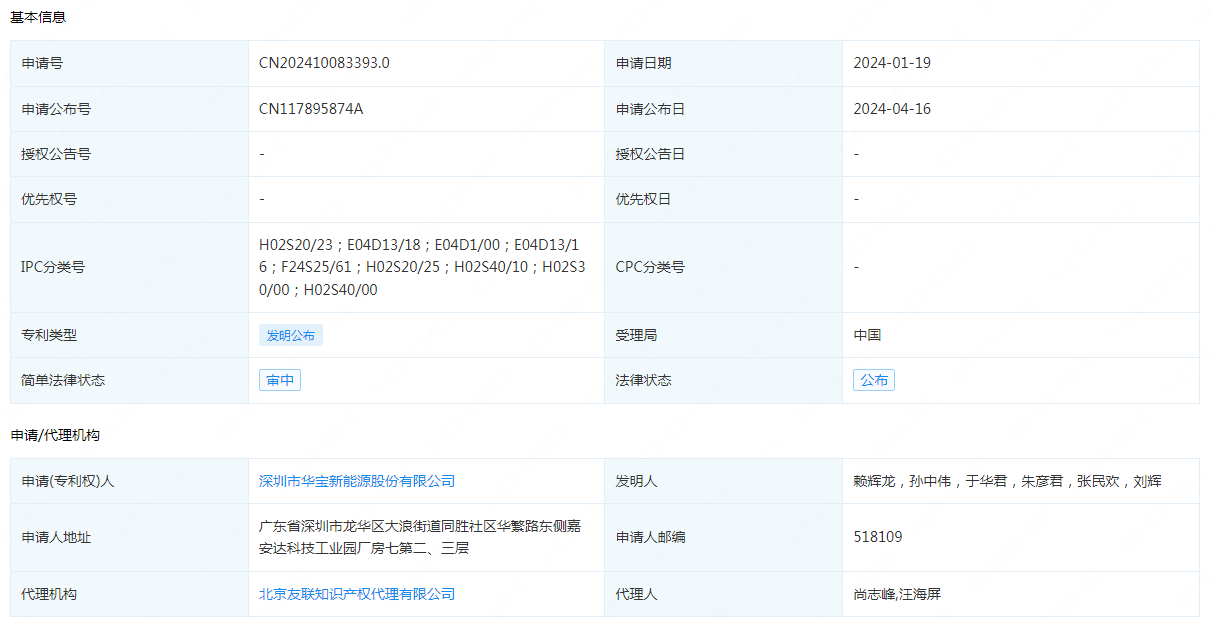Screen dimensions: 1211x624
Task: Click the 优先权日 label
Action: point(643,199)
